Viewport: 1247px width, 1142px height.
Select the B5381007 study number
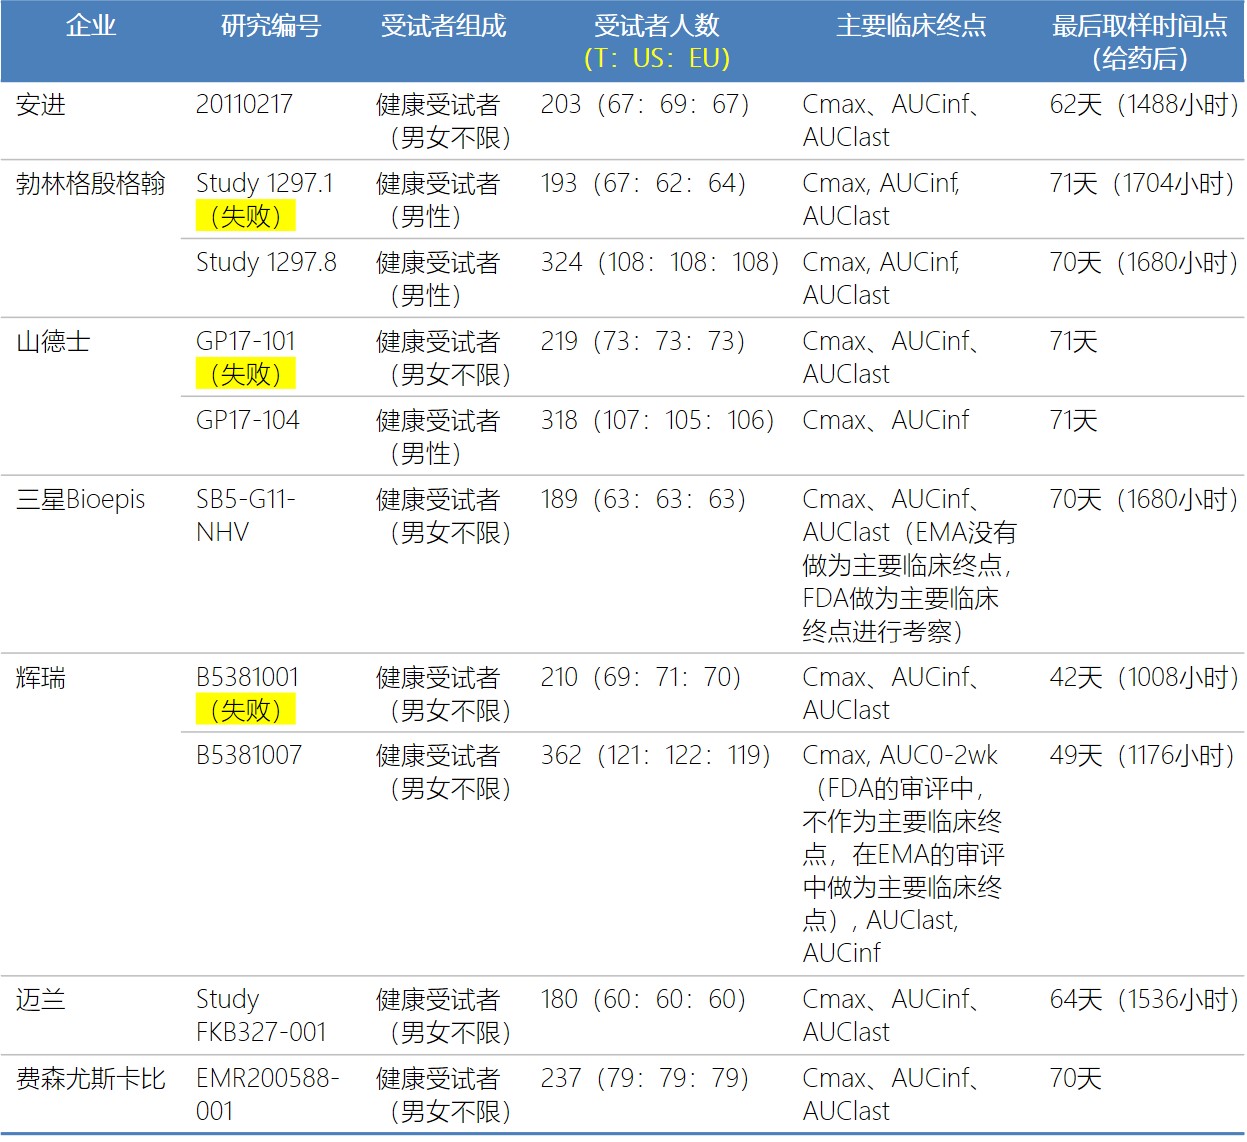[249, 756]
